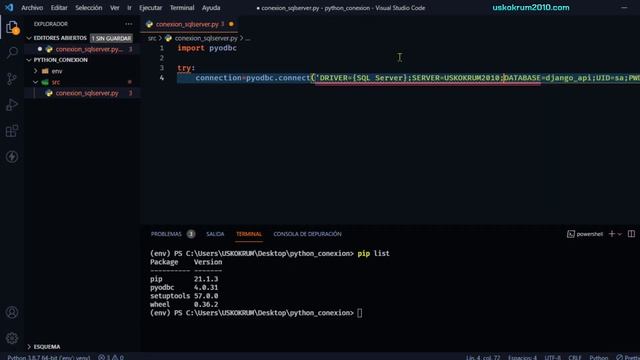Open the Archivo menu
Image resolution: width=640 pixels, height=360 pixels.
pyautogui.click(x=32, y=8)
